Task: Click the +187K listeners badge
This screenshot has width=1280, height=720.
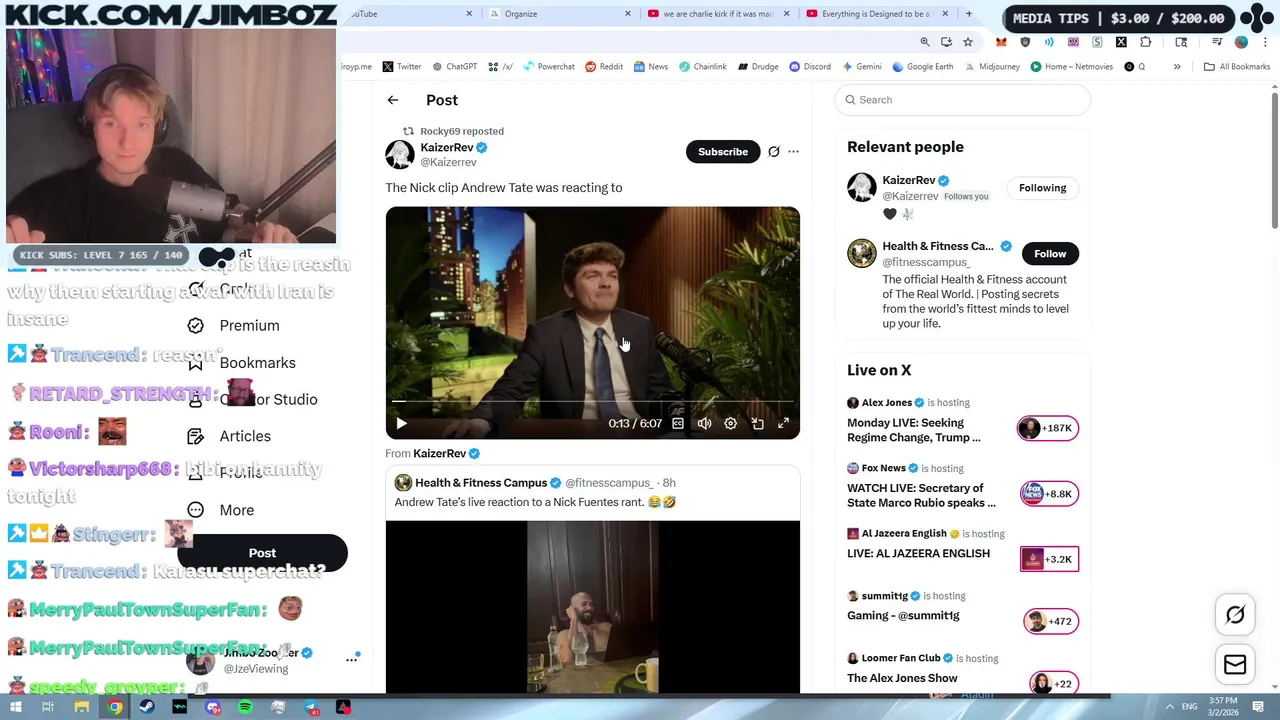Action: pyautogui.click(x=1048, y=428)
